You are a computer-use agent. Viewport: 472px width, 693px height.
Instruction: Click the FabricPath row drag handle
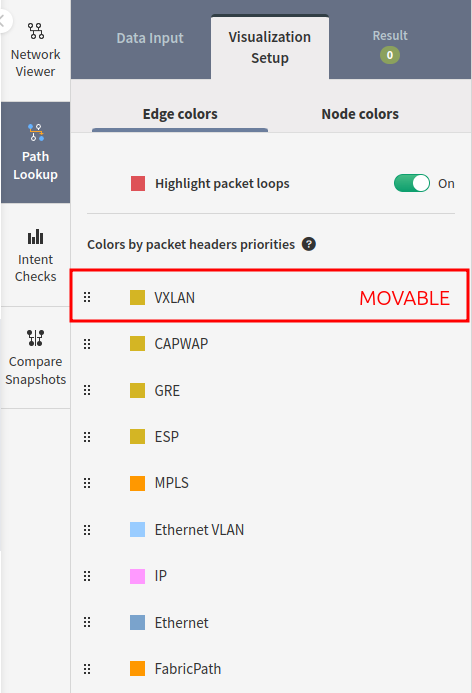point(87,669)
